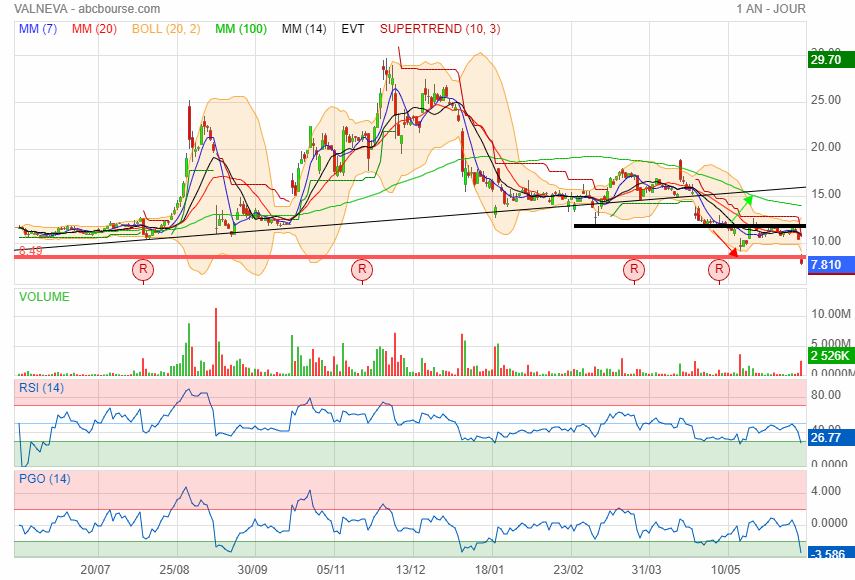Click the 25/08 date axis label

(174, 570)
